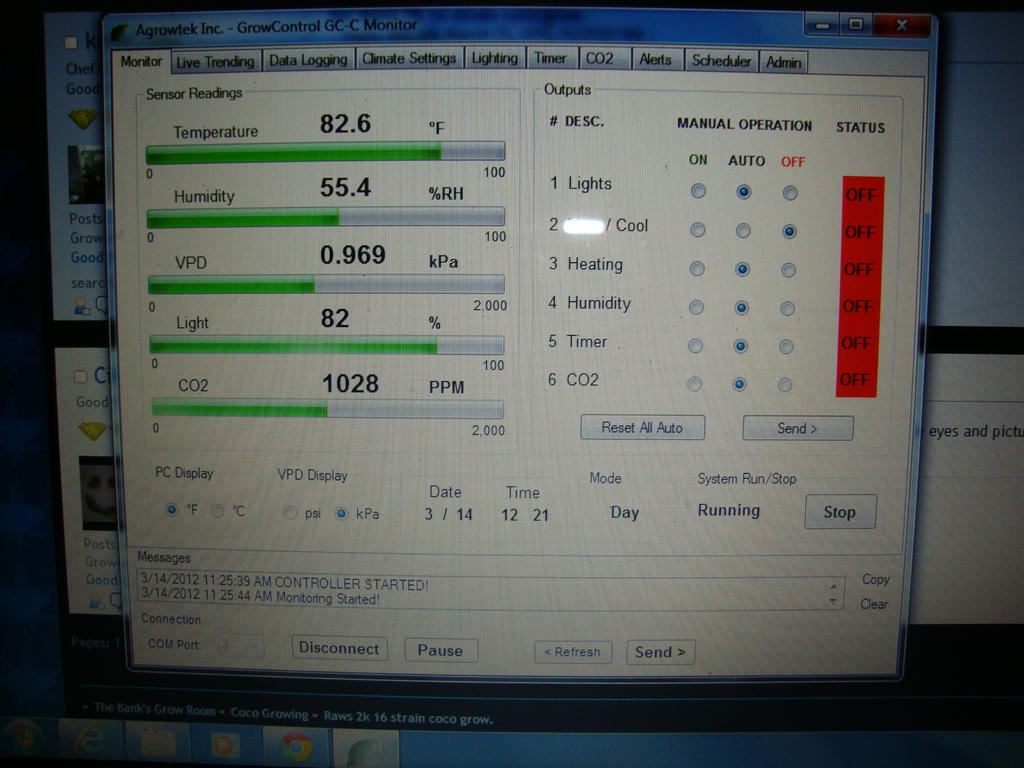Viewport: 1024px width, 768px height.
Task: Click the Send button in Connection section
Action: [660, 652]
